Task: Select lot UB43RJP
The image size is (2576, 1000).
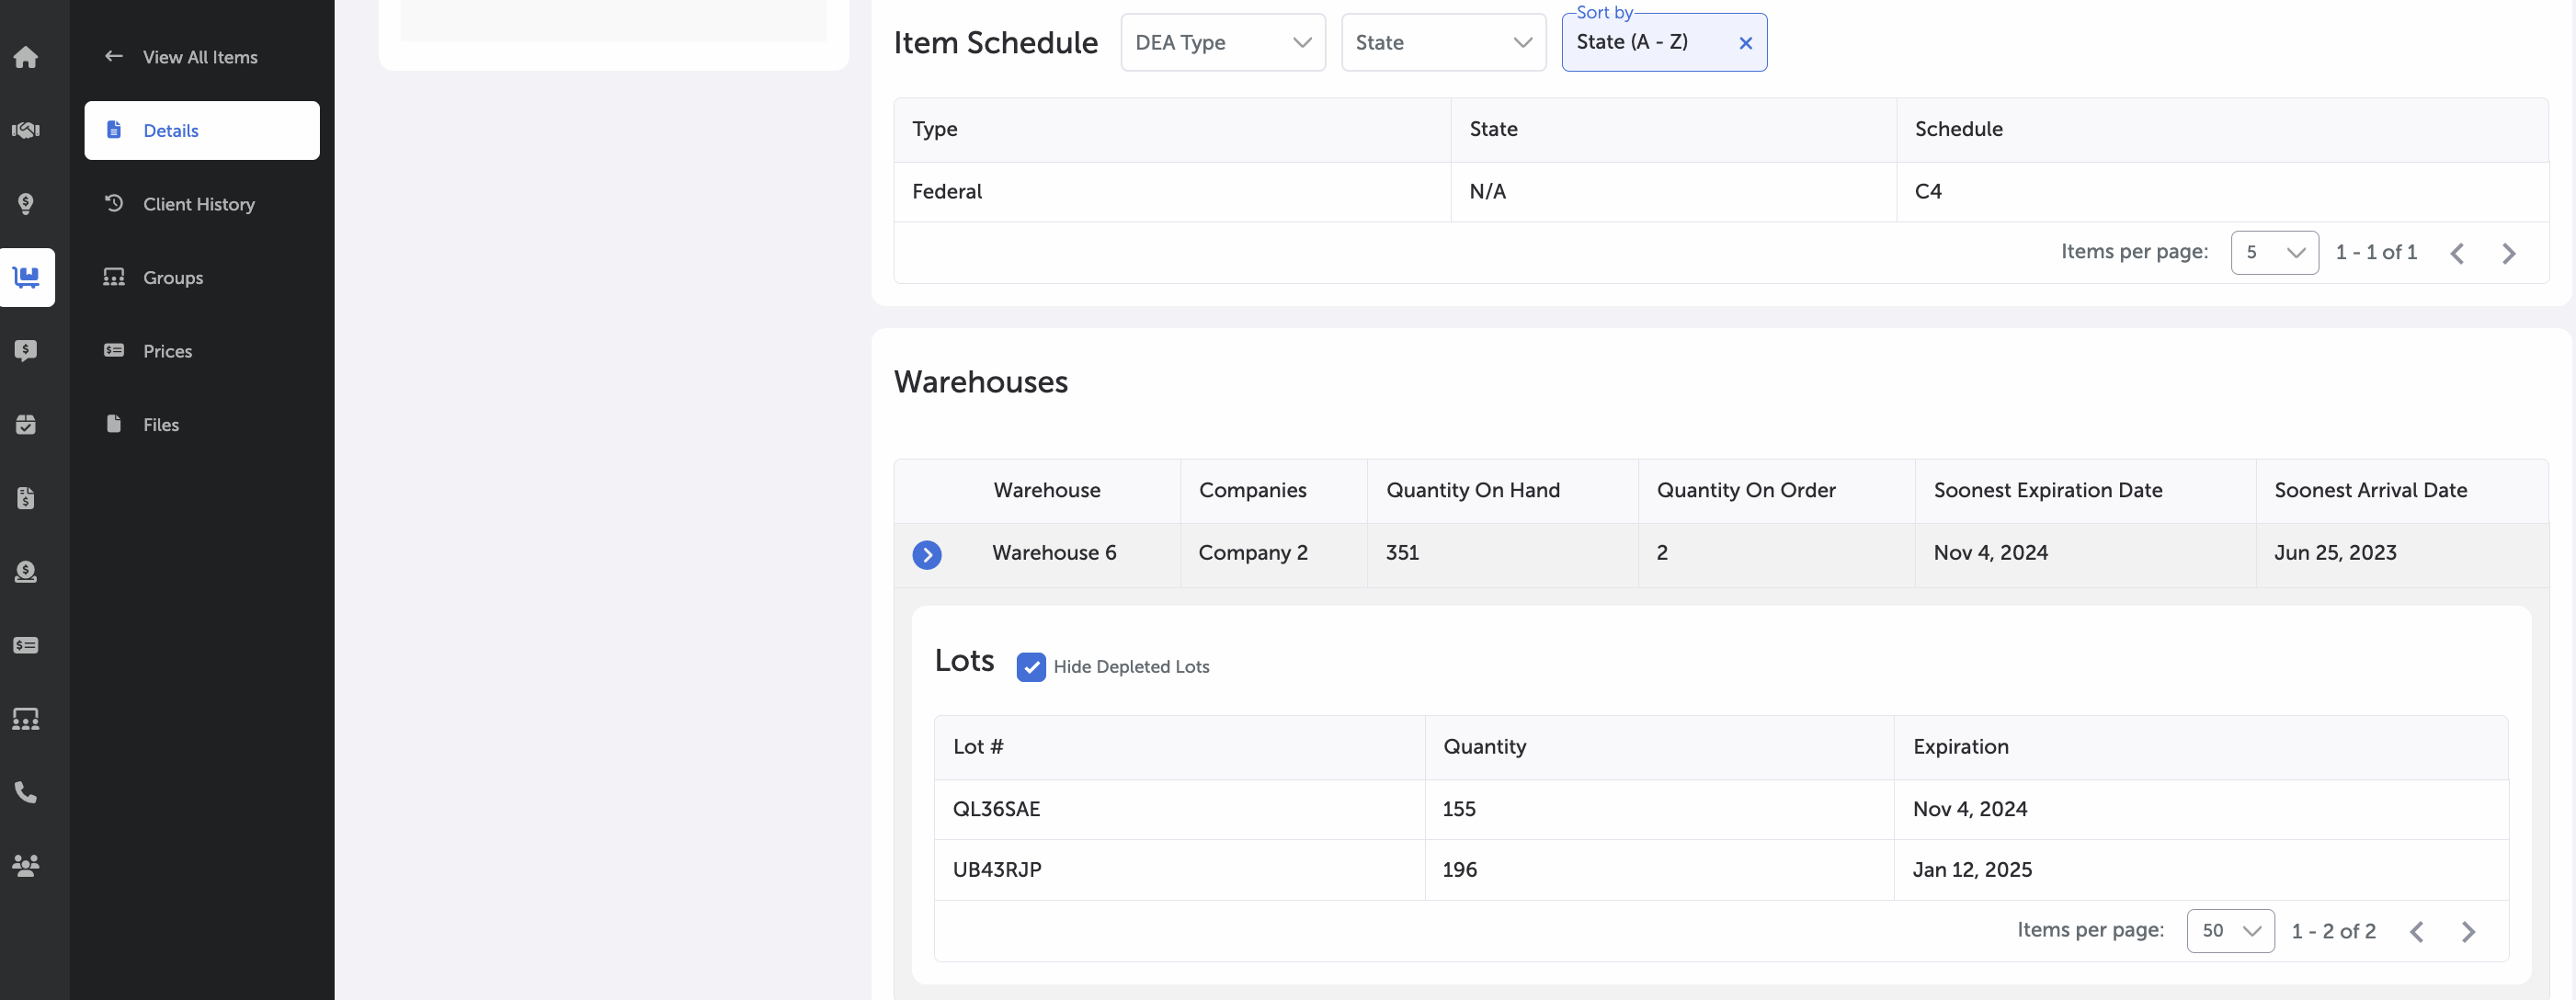Action: (996, 870)
